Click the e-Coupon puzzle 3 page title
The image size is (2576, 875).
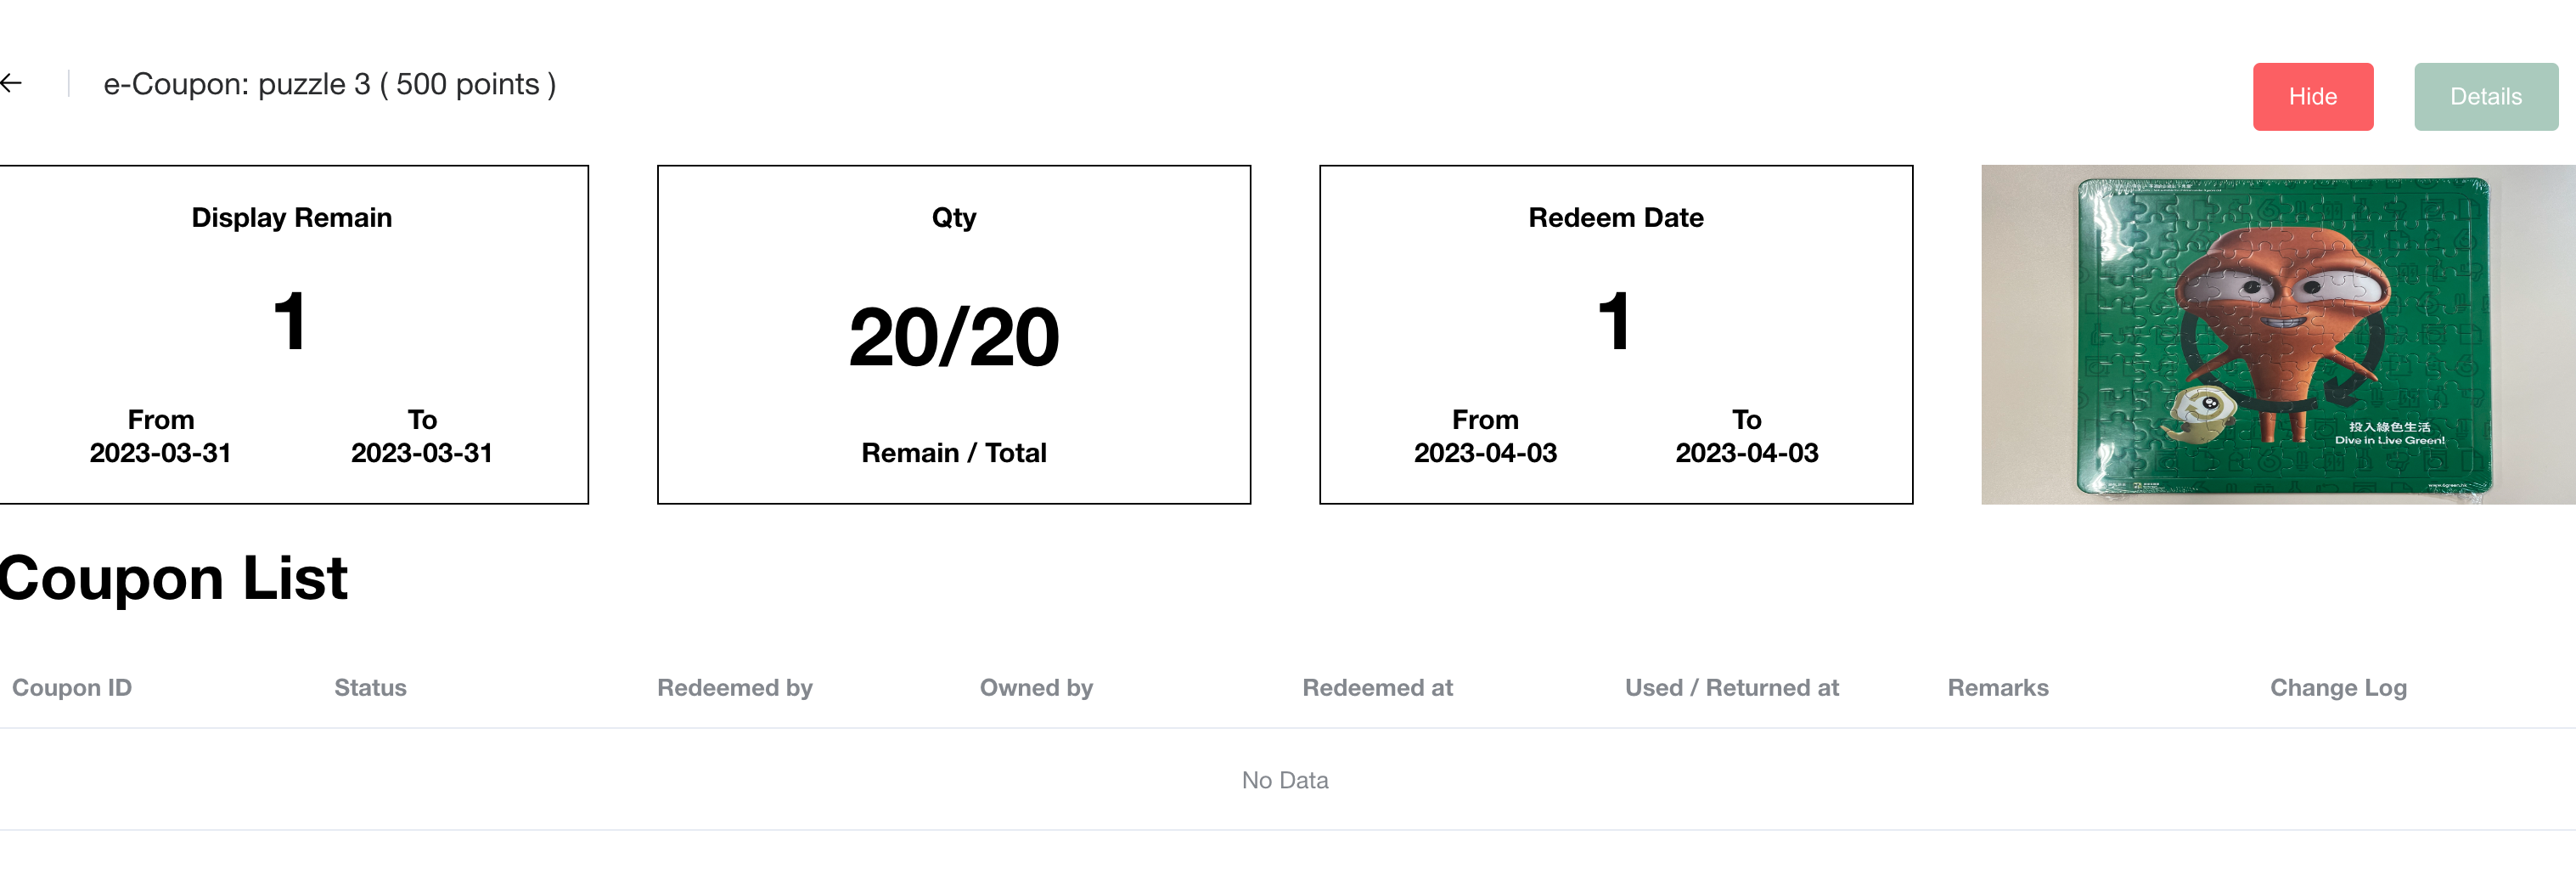click(x=329, y=85)
